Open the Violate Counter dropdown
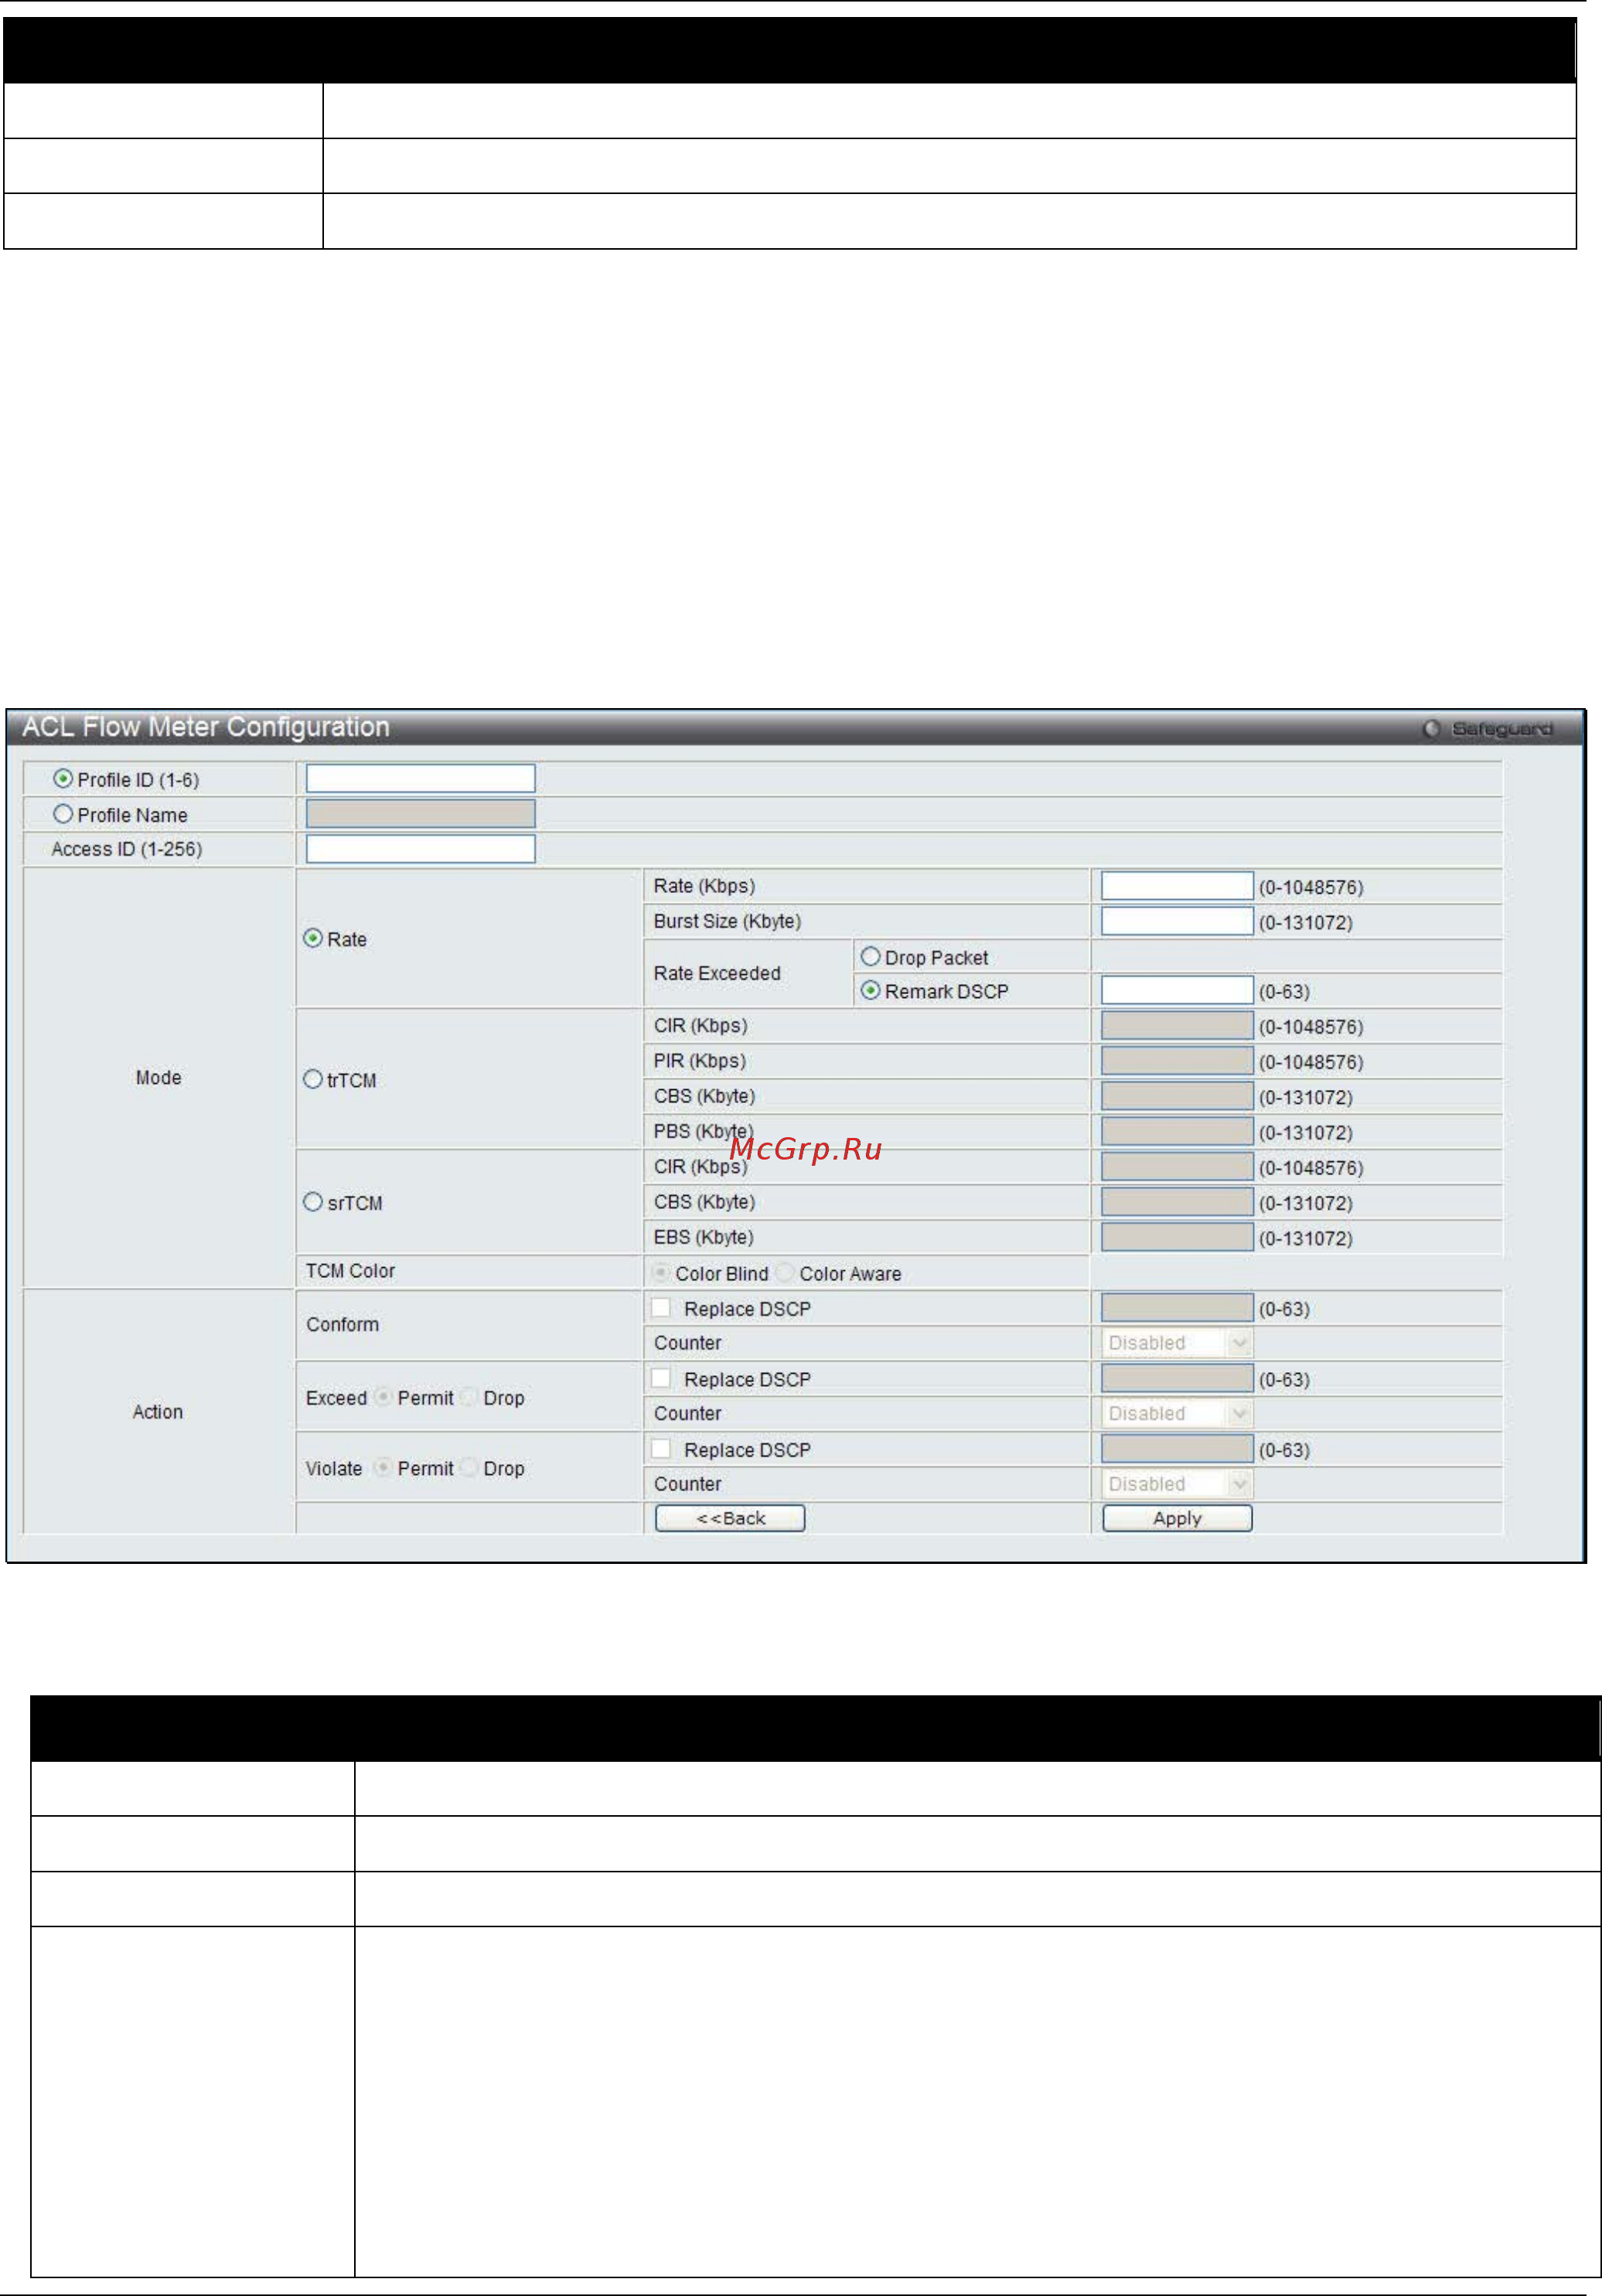The image size is (1602, 2296). pyautogui.click(x=1177, y=1484)
